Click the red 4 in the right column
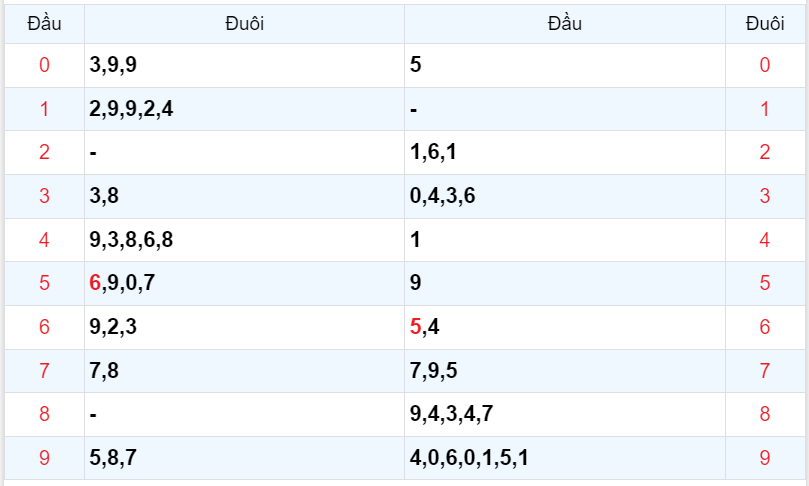Viewport: 809px width, 486px height. pos(765,240)
